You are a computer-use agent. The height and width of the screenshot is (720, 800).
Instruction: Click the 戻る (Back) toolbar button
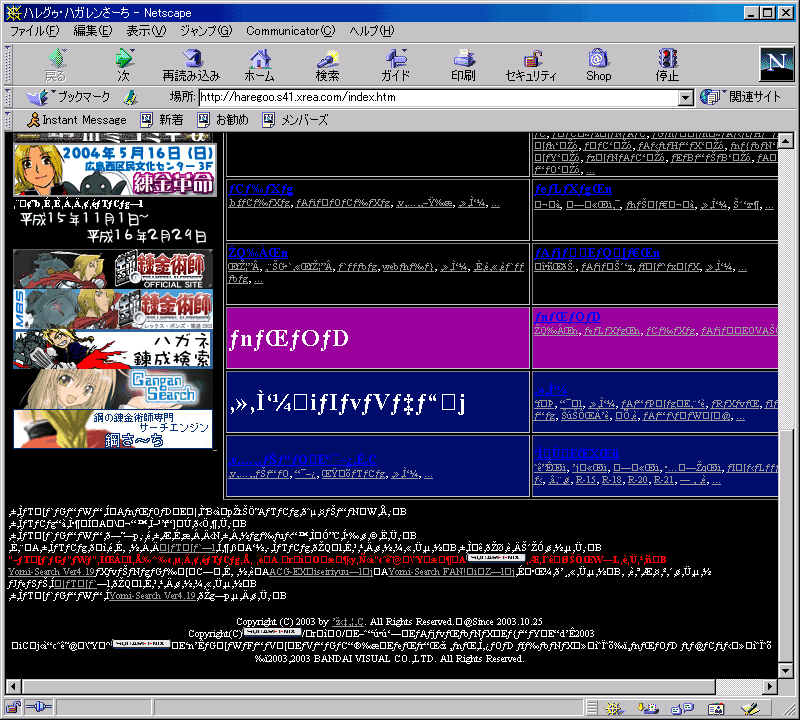(56, 65)
